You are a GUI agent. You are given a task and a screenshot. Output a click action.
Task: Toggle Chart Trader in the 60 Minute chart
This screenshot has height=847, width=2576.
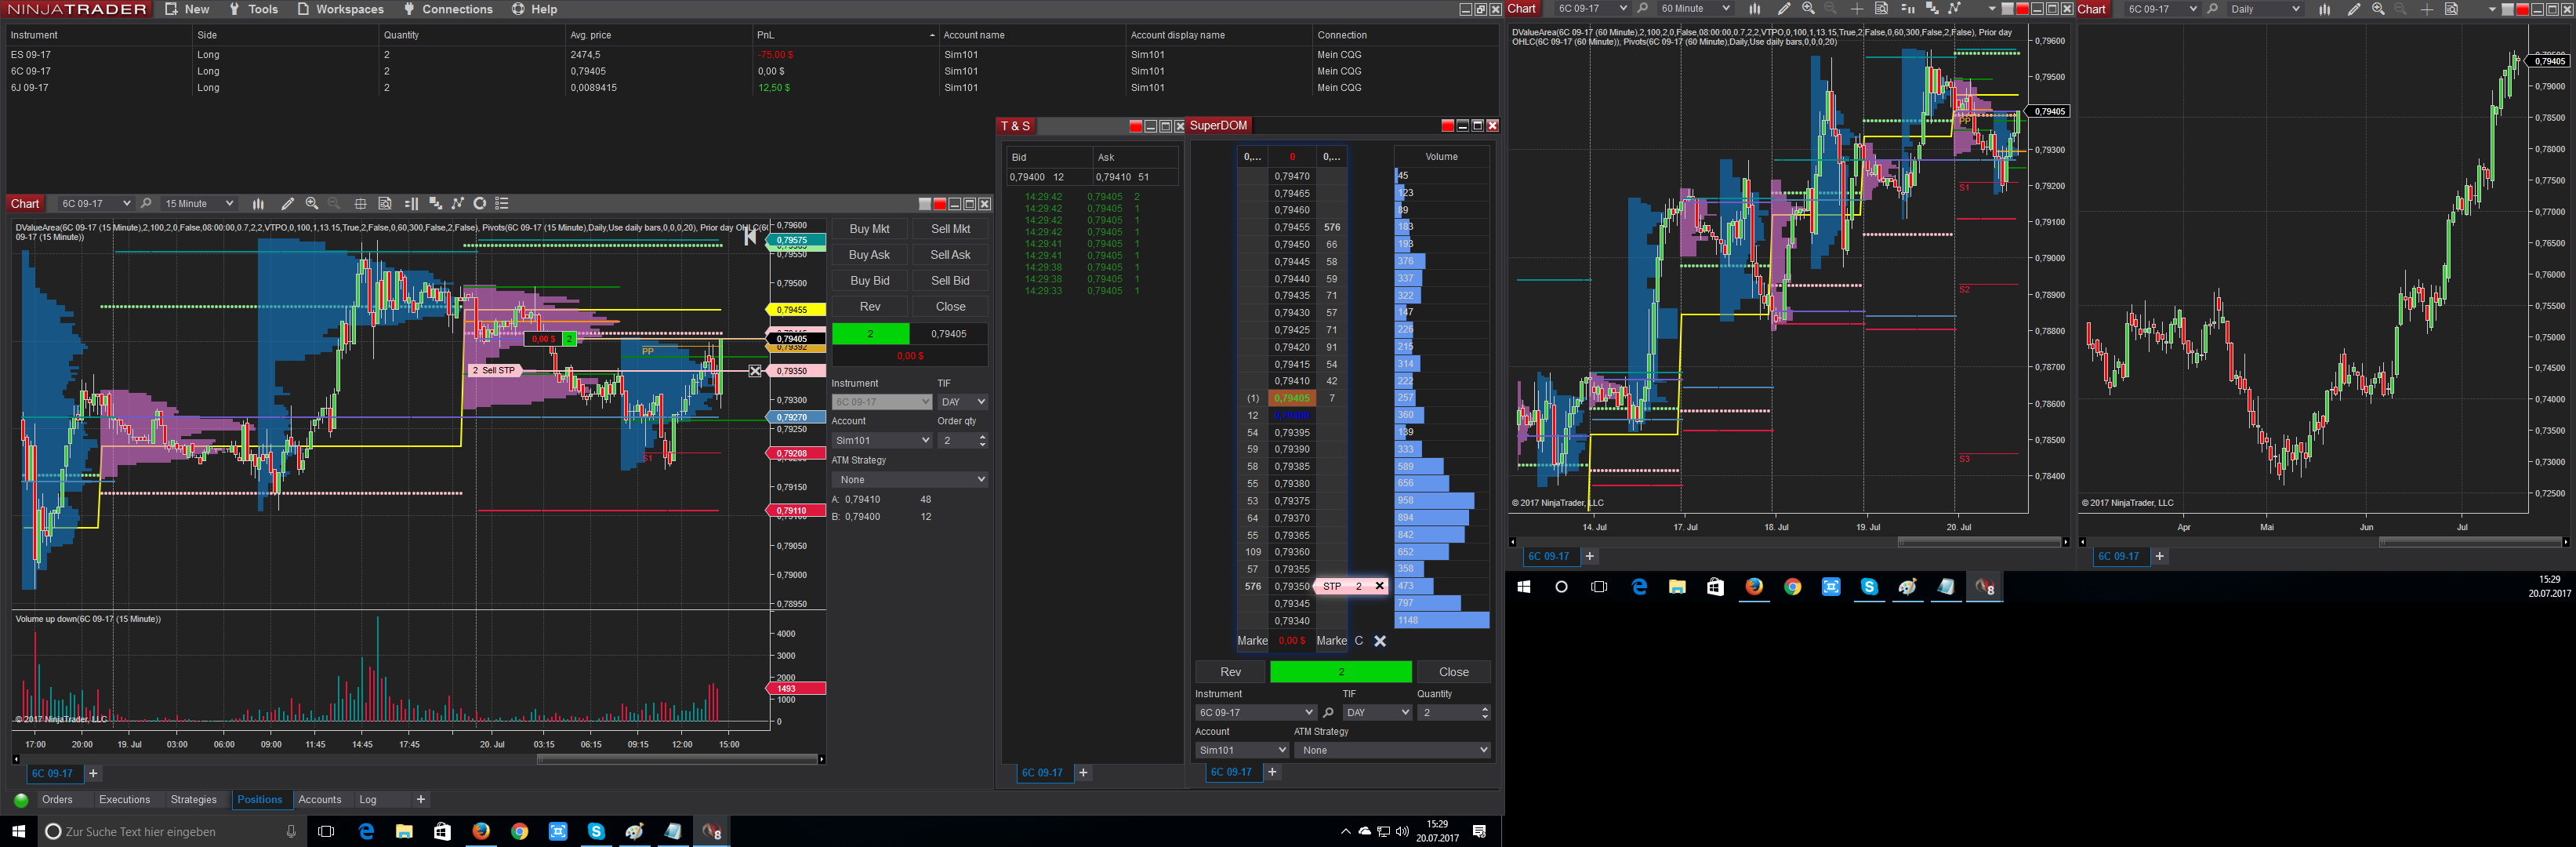pyautogui.click(x=1907, y=9)
